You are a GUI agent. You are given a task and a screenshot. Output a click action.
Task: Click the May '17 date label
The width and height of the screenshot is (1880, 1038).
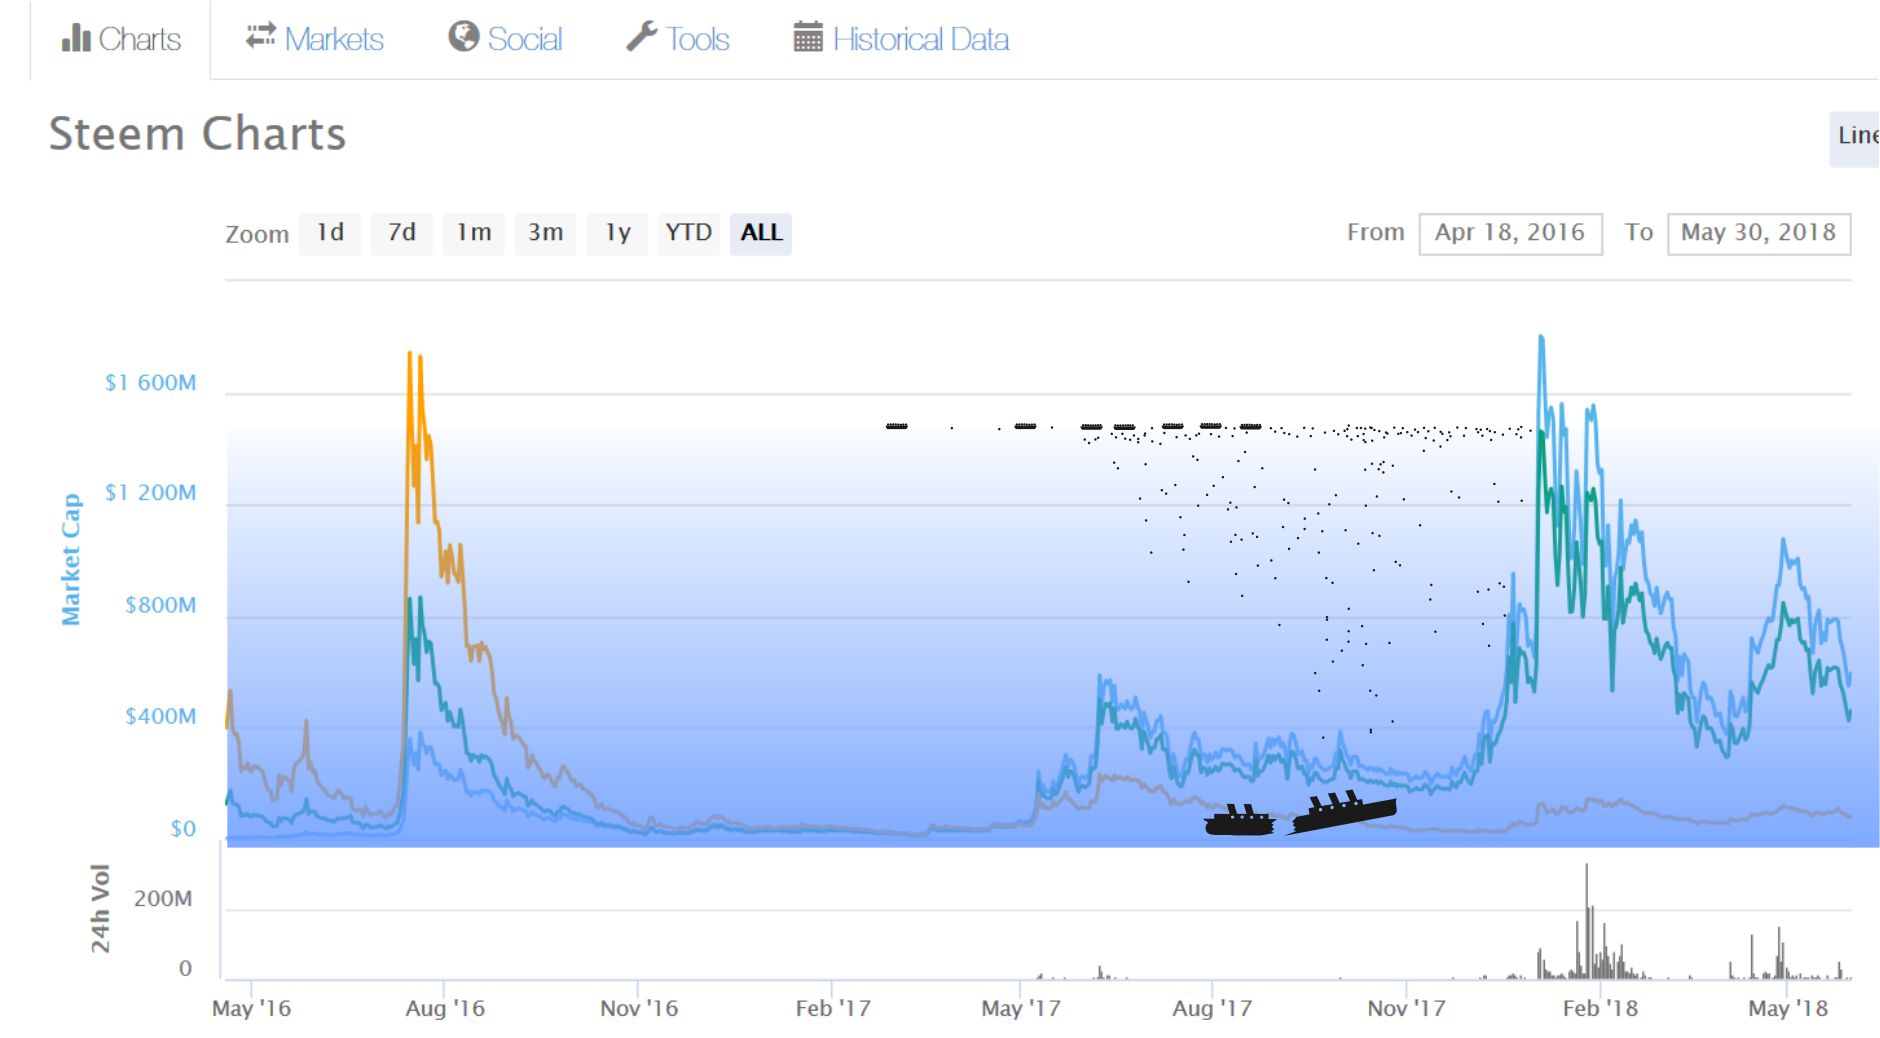(1021, 1008)
